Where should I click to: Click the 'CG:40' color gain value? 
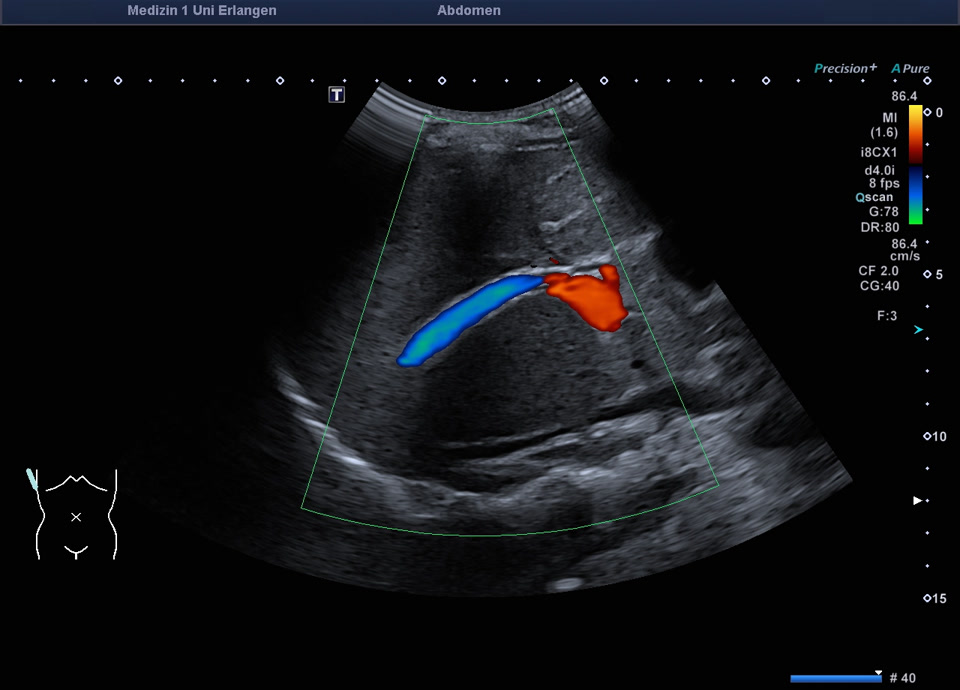pos(880,286)
